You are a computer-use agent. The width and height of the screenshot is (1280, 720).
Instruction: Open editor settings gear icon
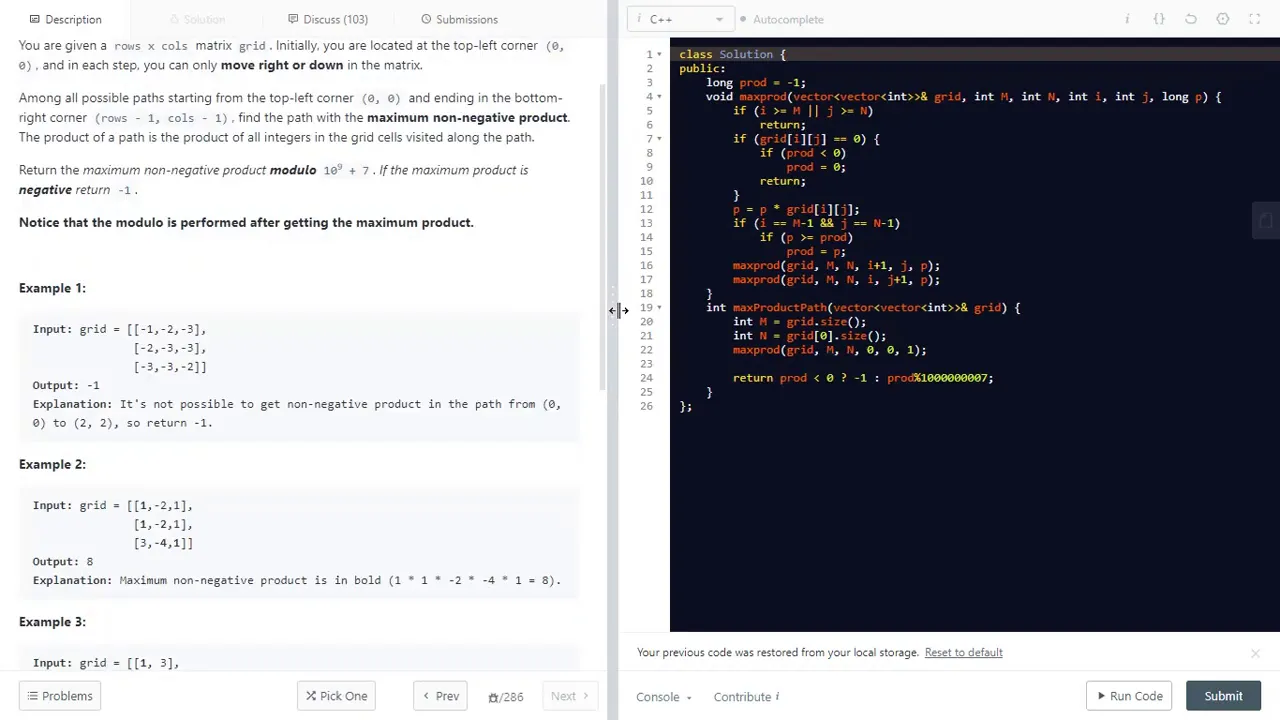click(1223, 19)
